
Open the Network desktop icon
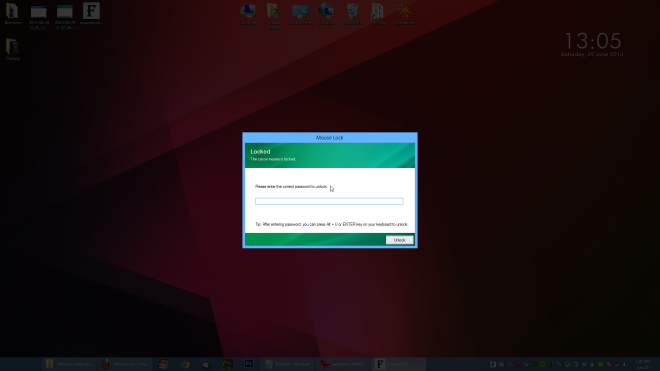[x=326, y=14]
